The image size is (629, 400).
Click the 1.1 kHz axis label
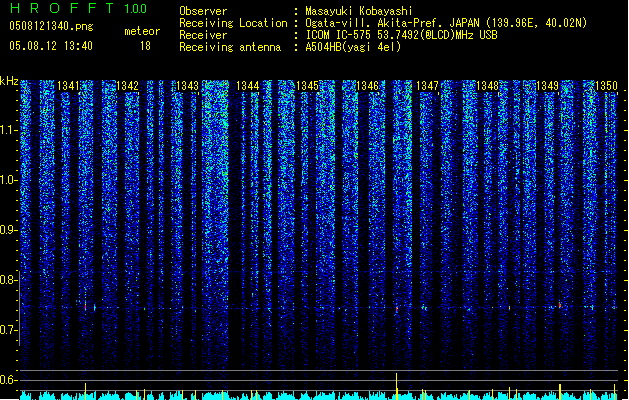(x=9, y=130)
